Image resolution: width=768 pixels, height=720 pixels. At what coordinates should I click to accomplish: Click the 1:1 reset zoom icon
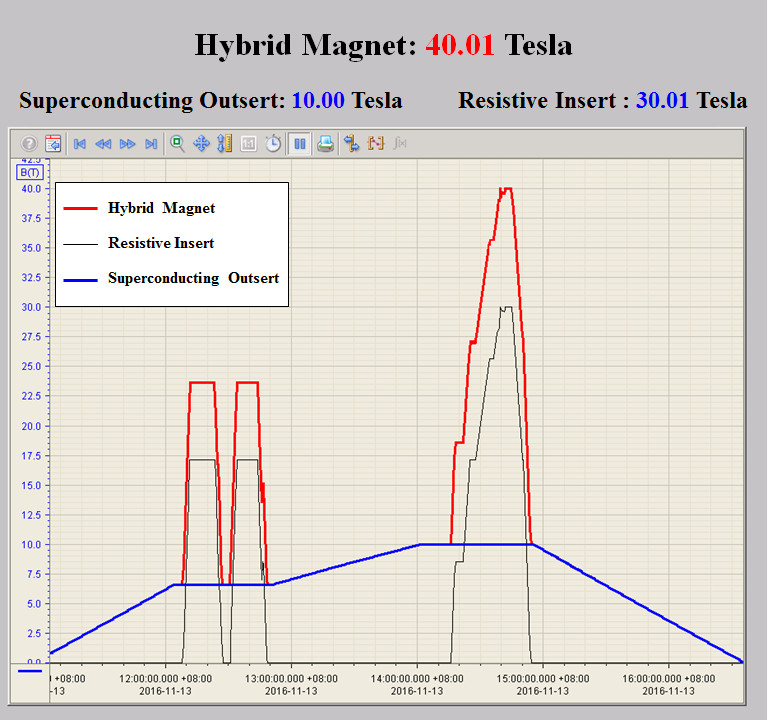tap(249, 144)
